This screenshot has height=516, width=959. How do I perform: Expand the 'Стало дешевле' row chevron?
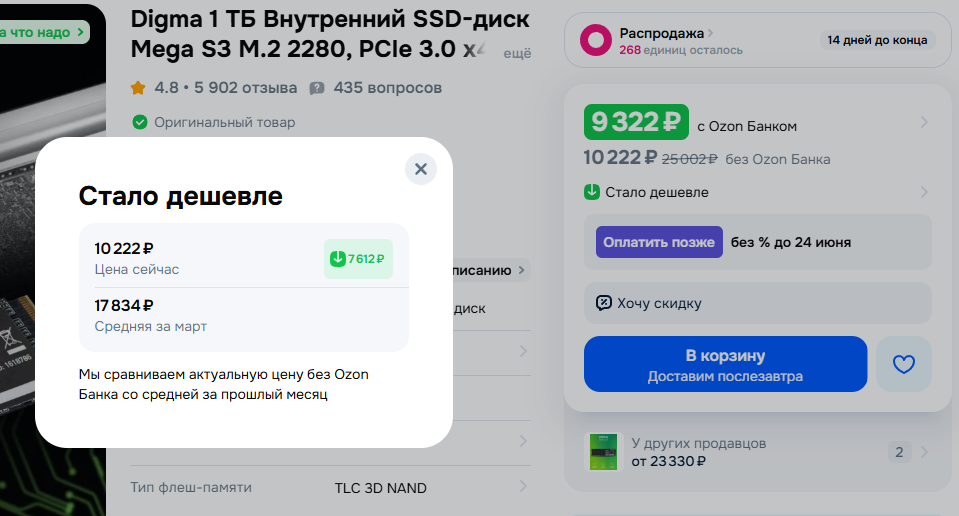point(924,192)
